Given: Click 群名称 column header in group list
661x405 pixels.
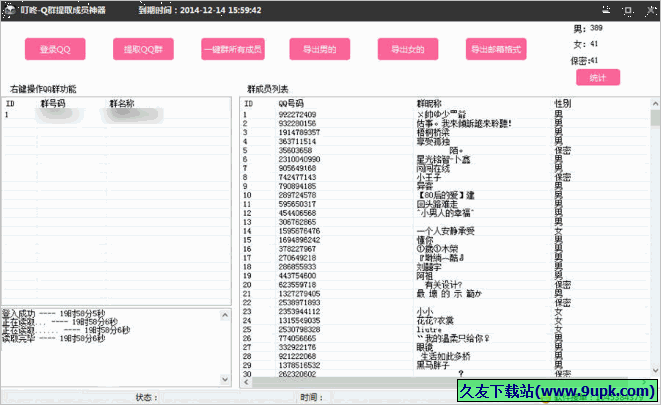Looking at the screenshot, I should (122, 103).
